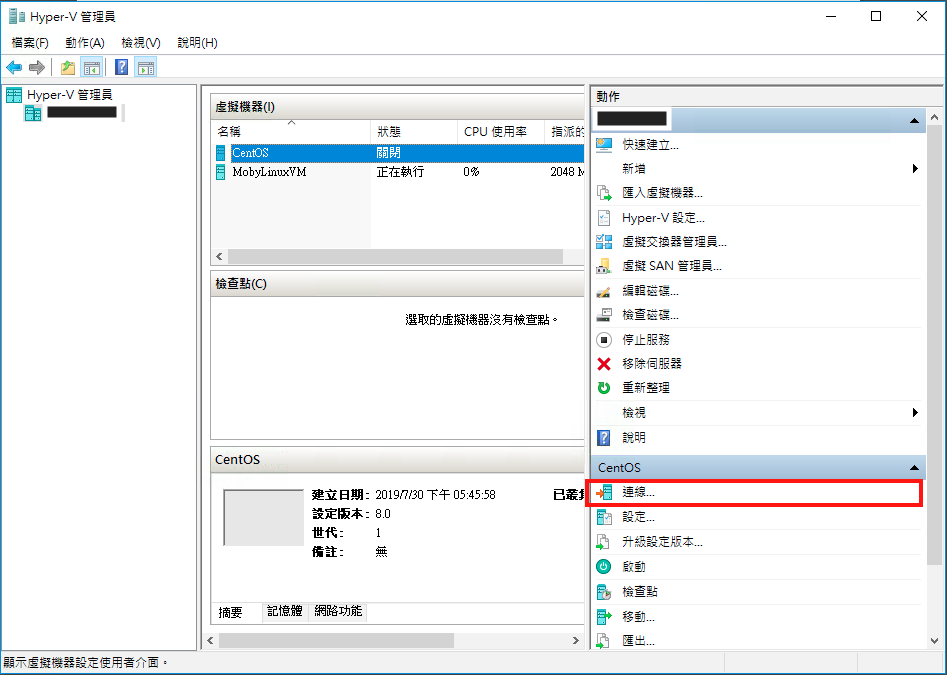Switch to the 網路功能 tab
The width and height of the screenshot is (947, 675).
[338, 612]
